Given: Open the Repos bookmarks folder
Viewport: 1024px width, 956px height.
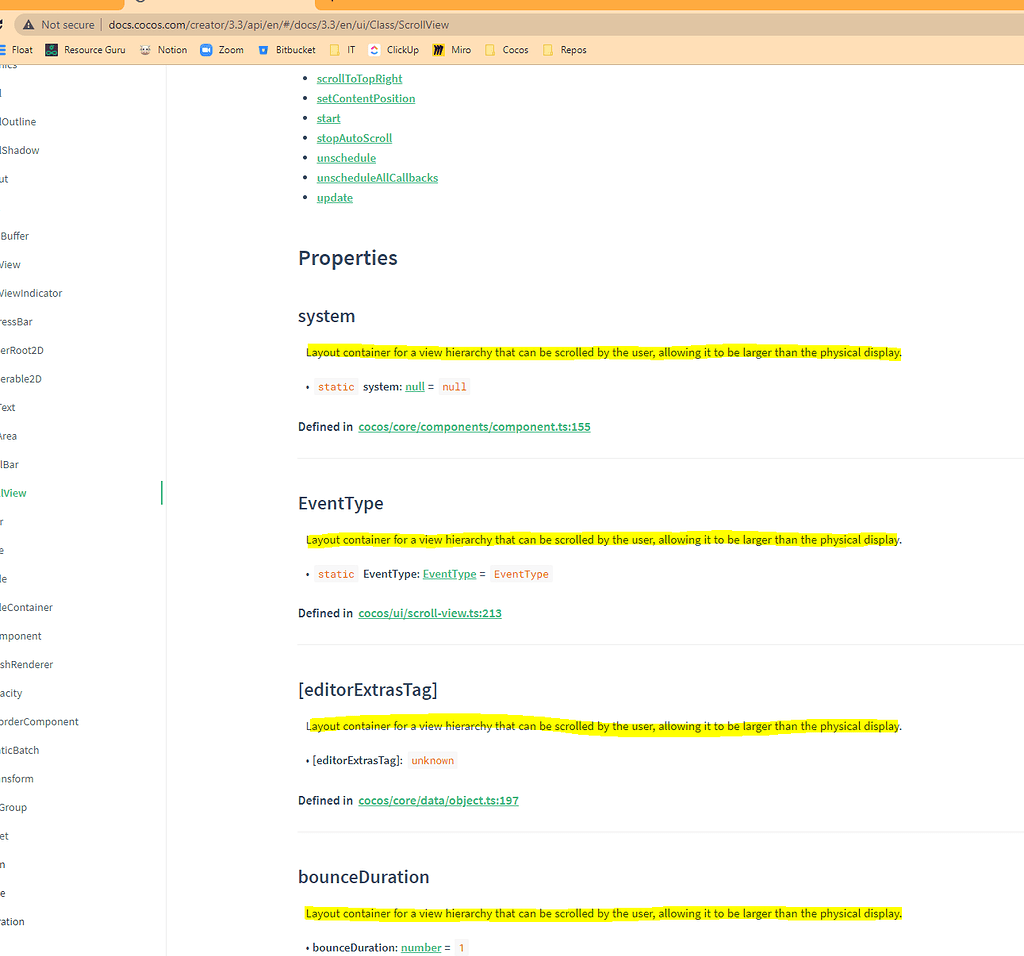Looking at the screenshot, I should pyautogui.click(x=565, y=50).
